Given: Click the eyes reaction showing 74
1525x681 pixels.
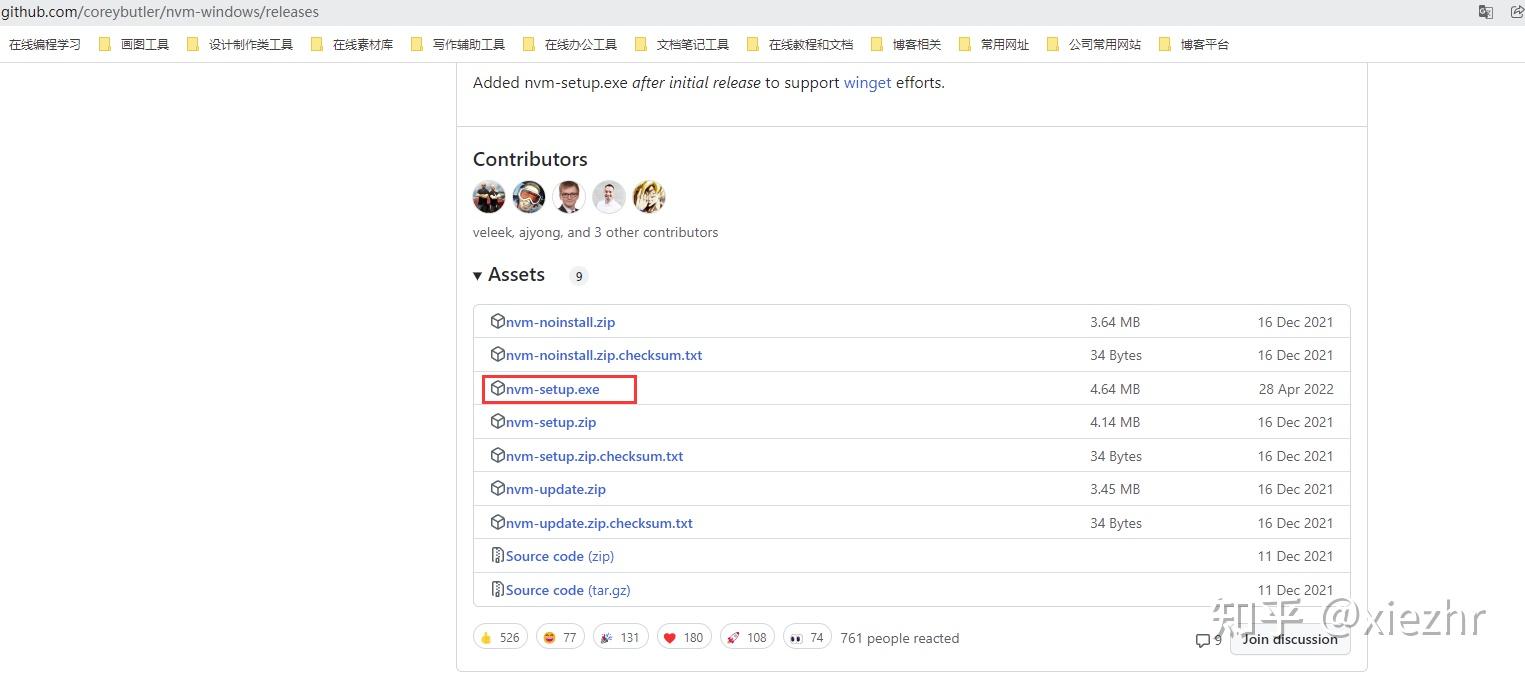Looking at the screenshot, I should [807, 636].
